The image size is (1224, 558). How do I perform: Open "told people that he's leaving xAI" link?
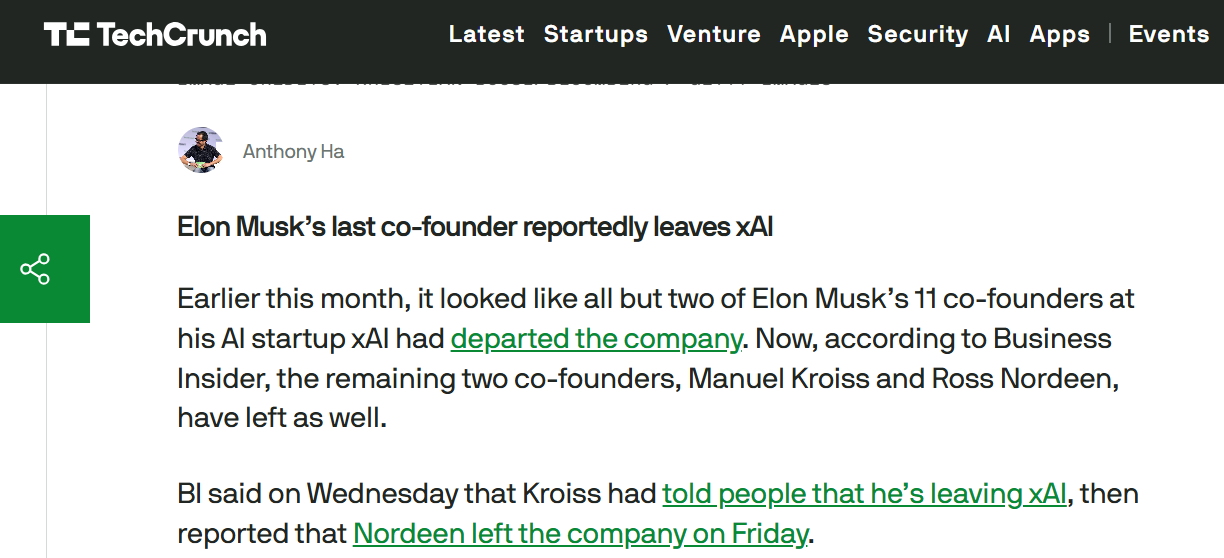[864, 494]
